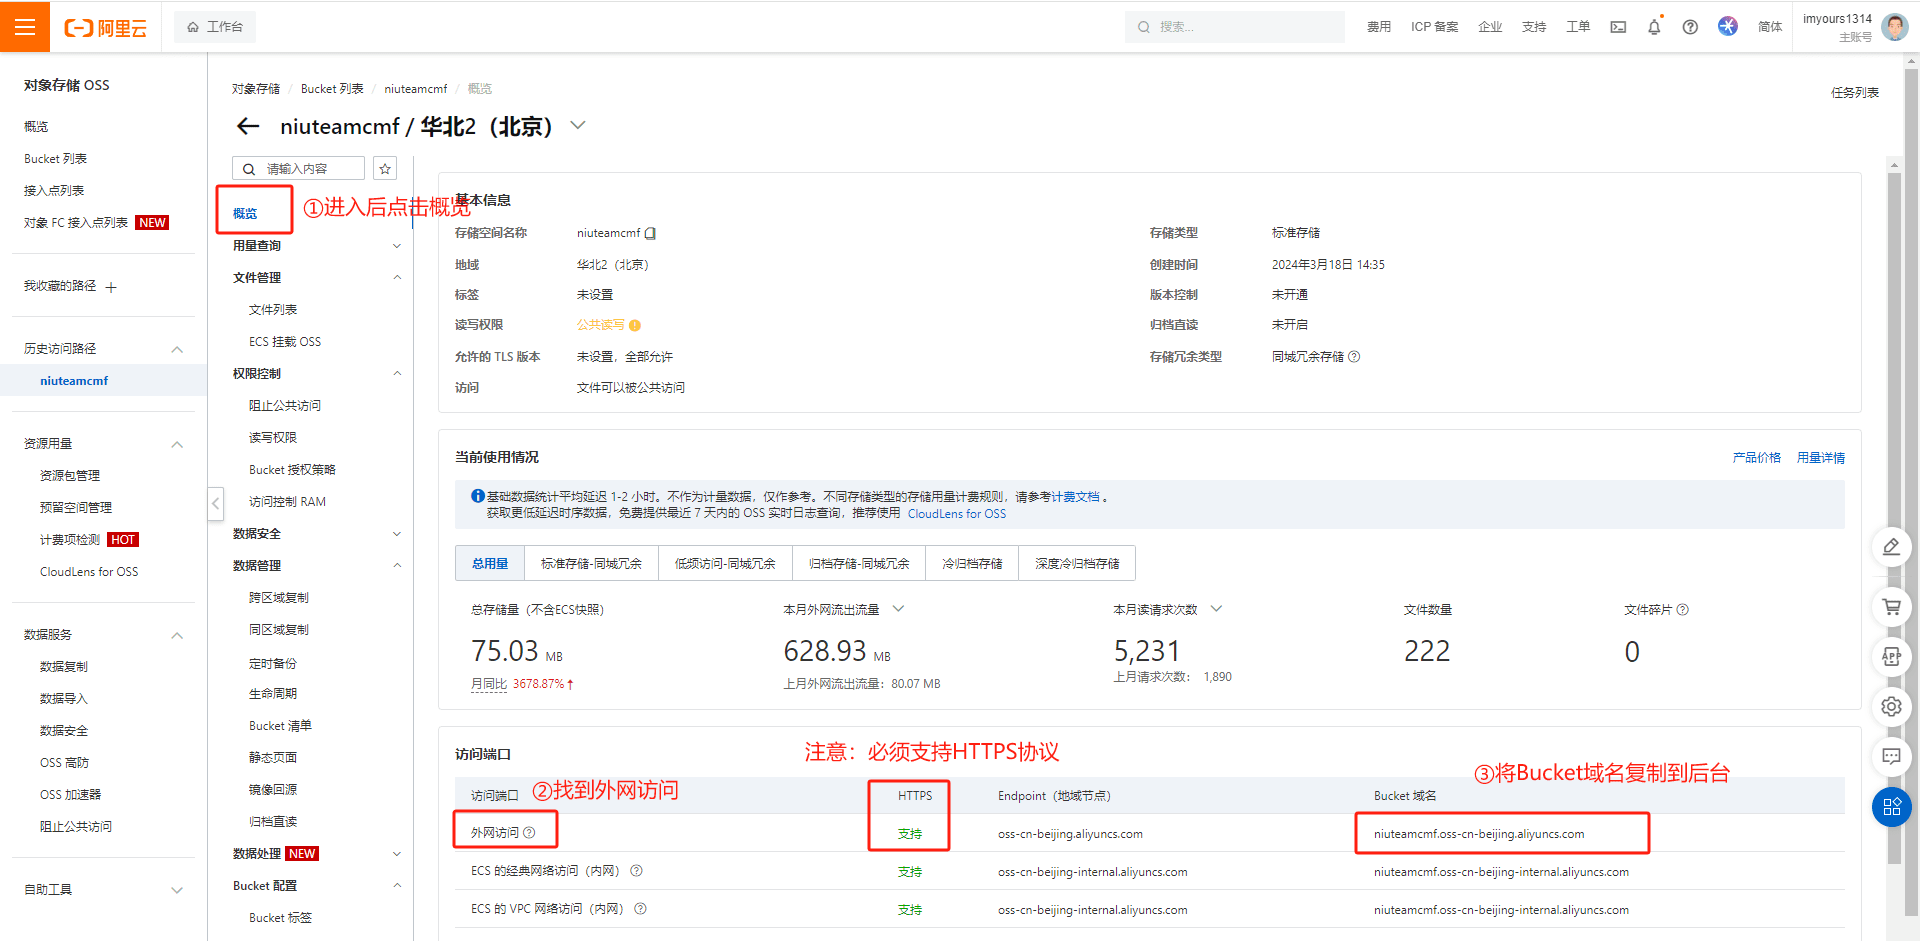
Task: Click the gear settings floating icon
Action: click(x=1891, y=706)
